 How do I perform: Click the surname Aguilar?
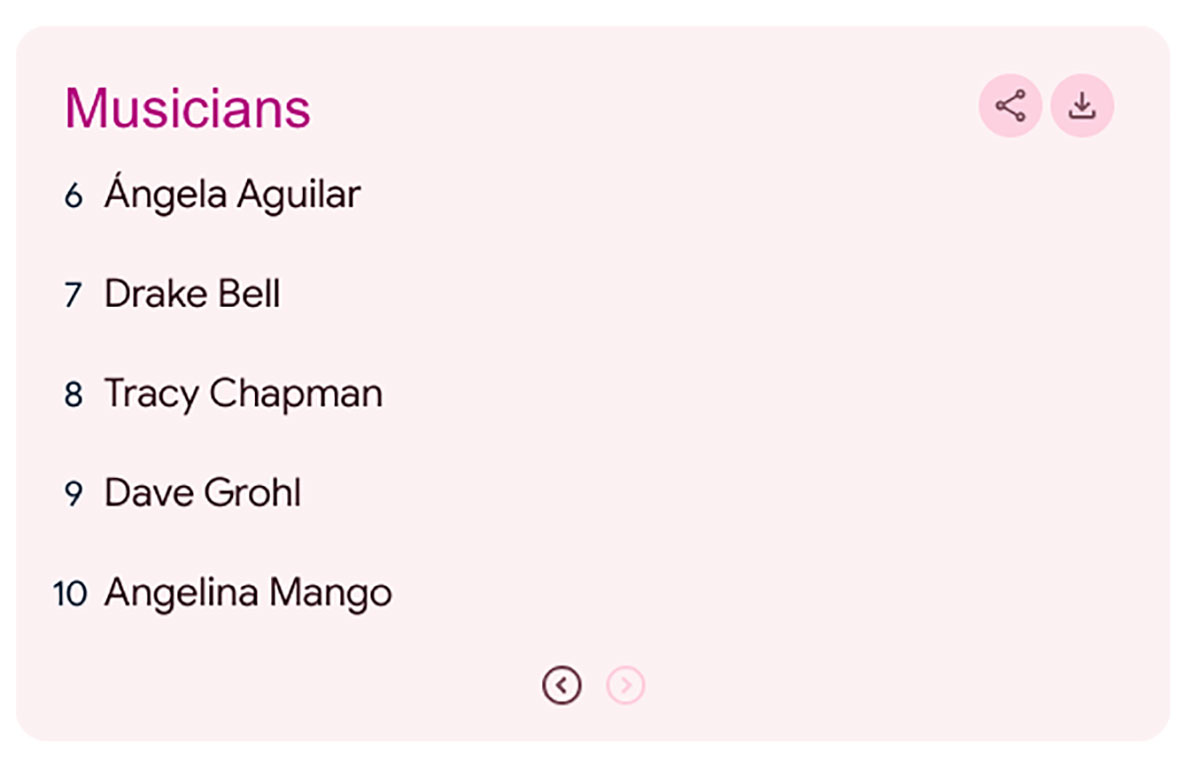pyautogui.click(x=298, y=196)
